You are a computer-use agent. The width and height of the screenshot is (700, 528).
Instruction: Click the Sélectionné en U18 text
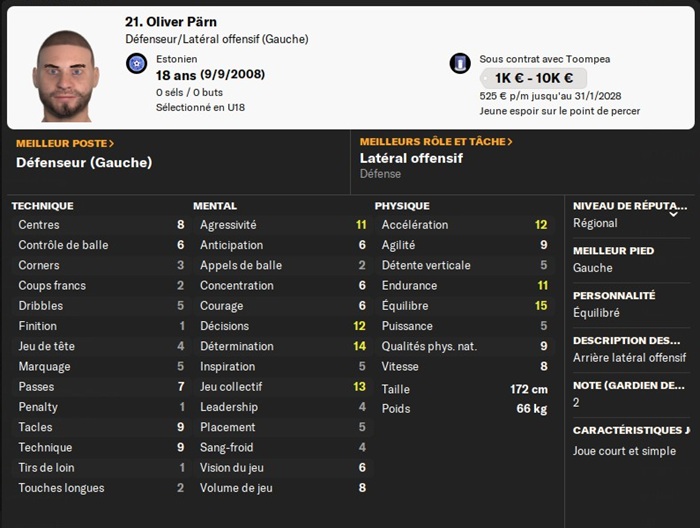click(x=200, y=107)
